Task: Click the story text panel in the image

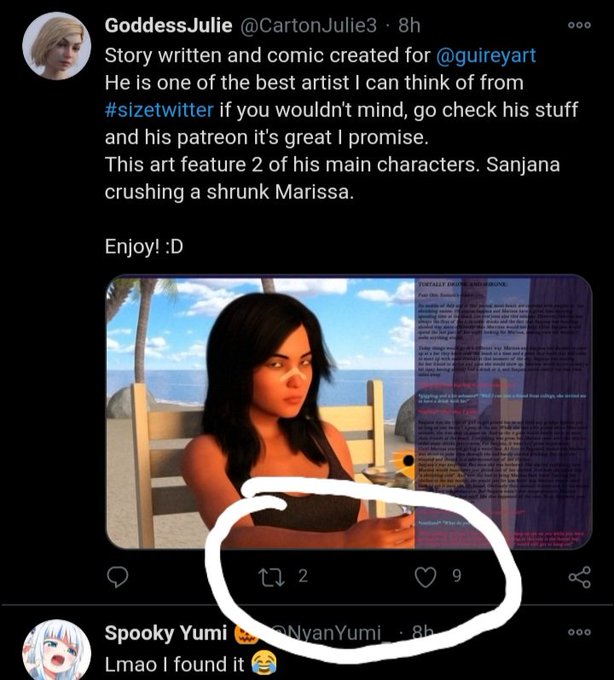Action: 503,412
